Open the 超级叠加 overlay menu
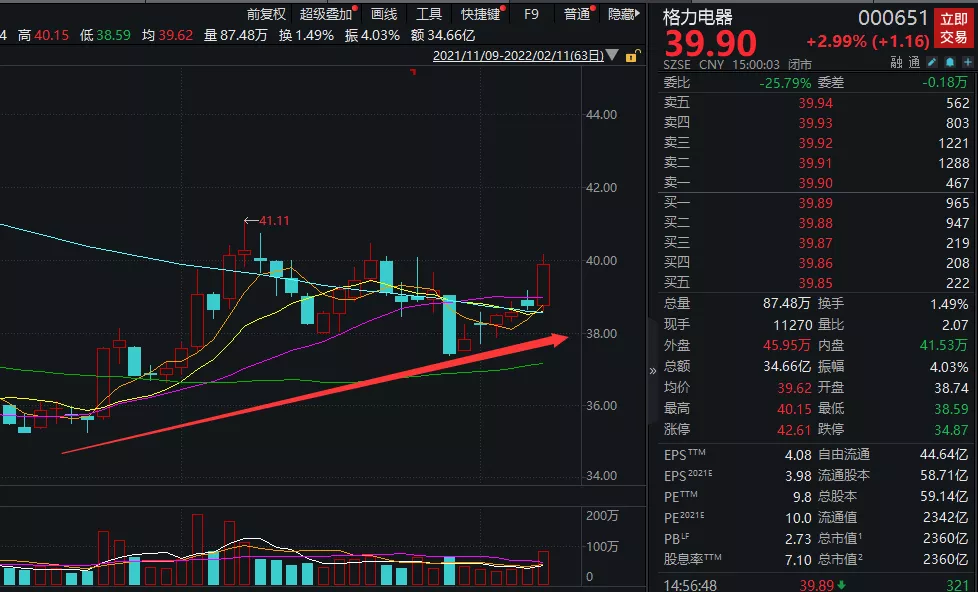 pos(327,14)
